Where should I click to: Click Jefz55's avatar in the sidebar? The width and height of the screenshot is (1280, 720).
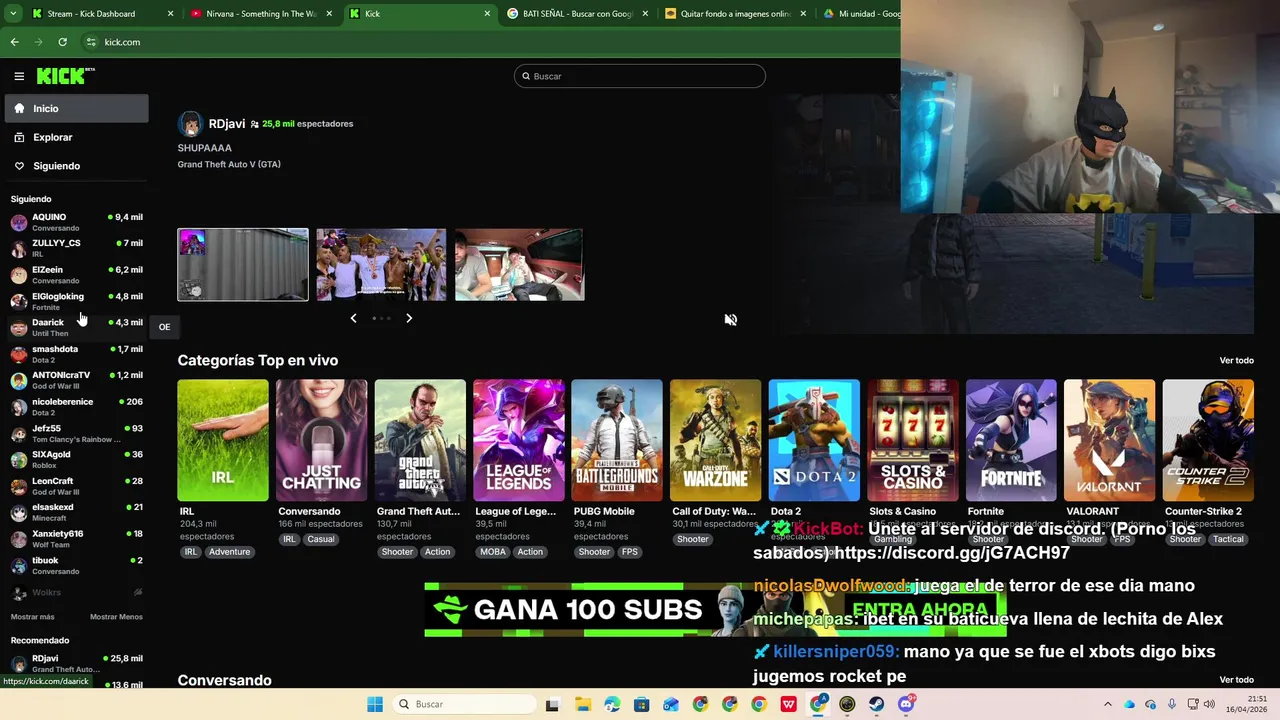[x=19, y=434]
